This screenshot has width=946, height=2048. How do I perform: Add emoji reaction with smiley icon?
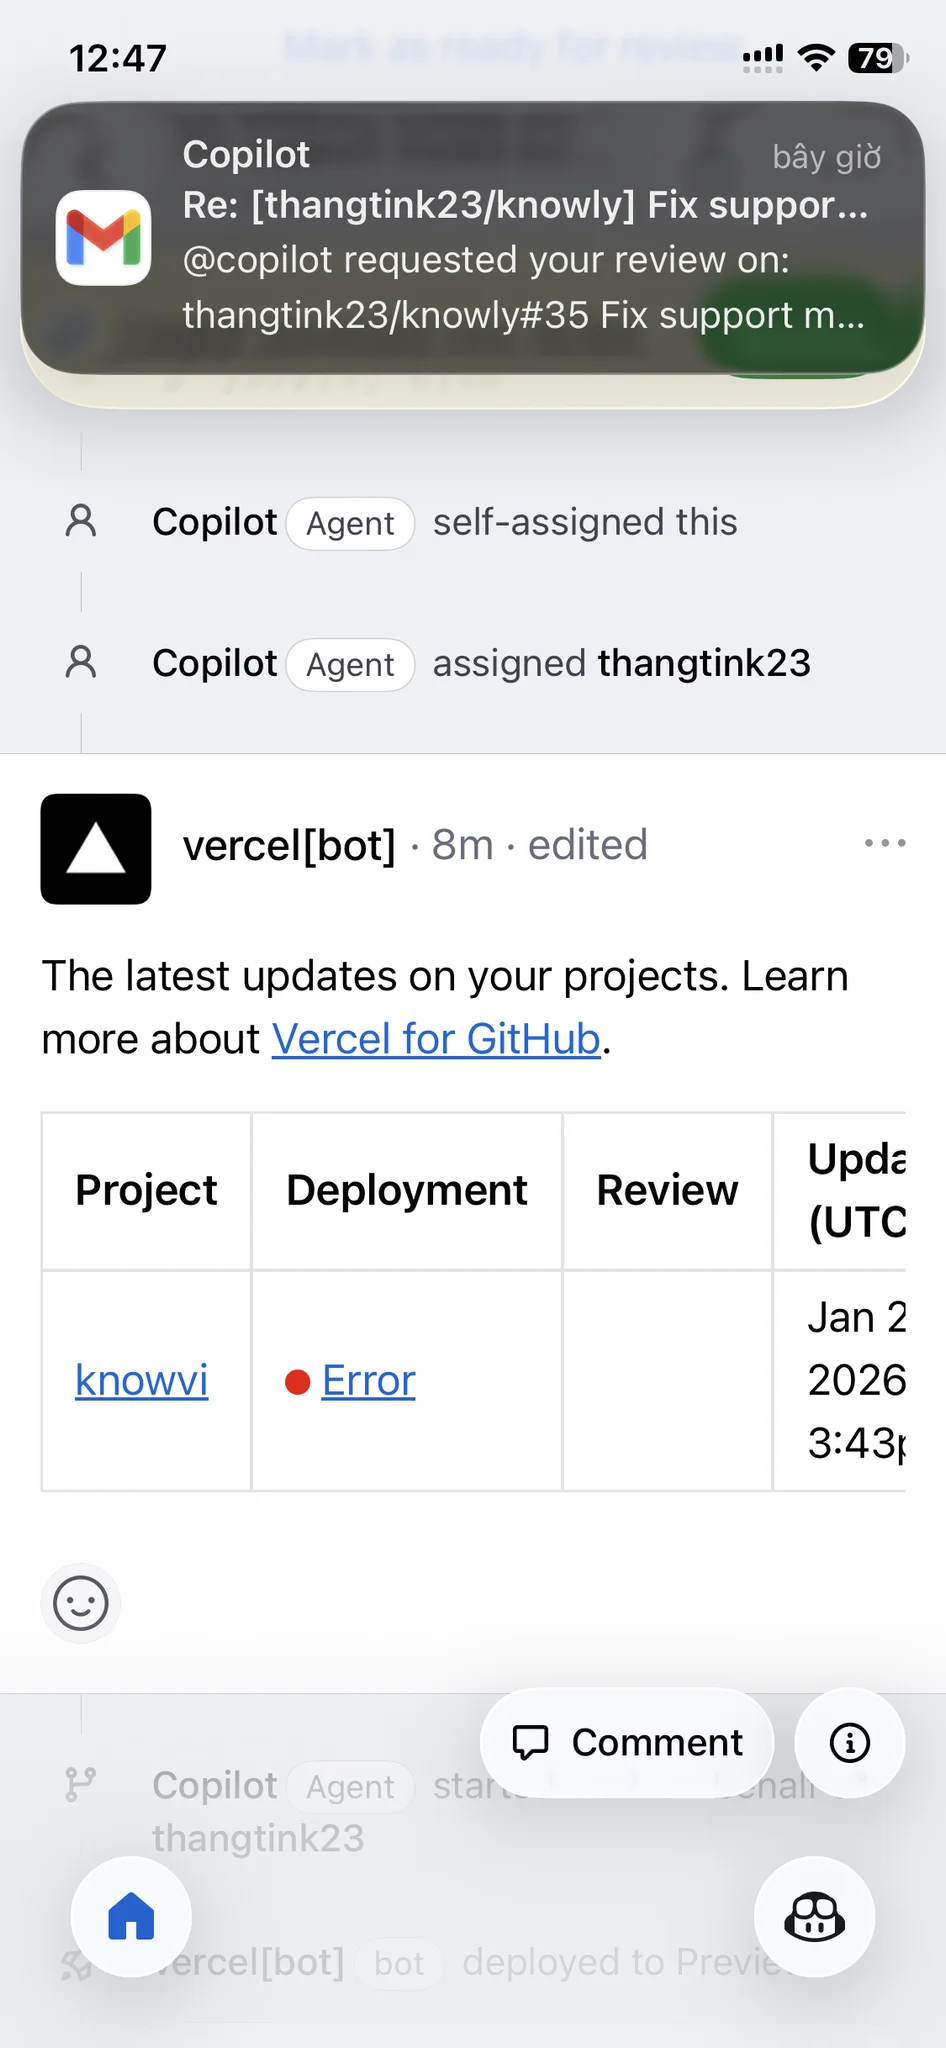click(81, 1604)
